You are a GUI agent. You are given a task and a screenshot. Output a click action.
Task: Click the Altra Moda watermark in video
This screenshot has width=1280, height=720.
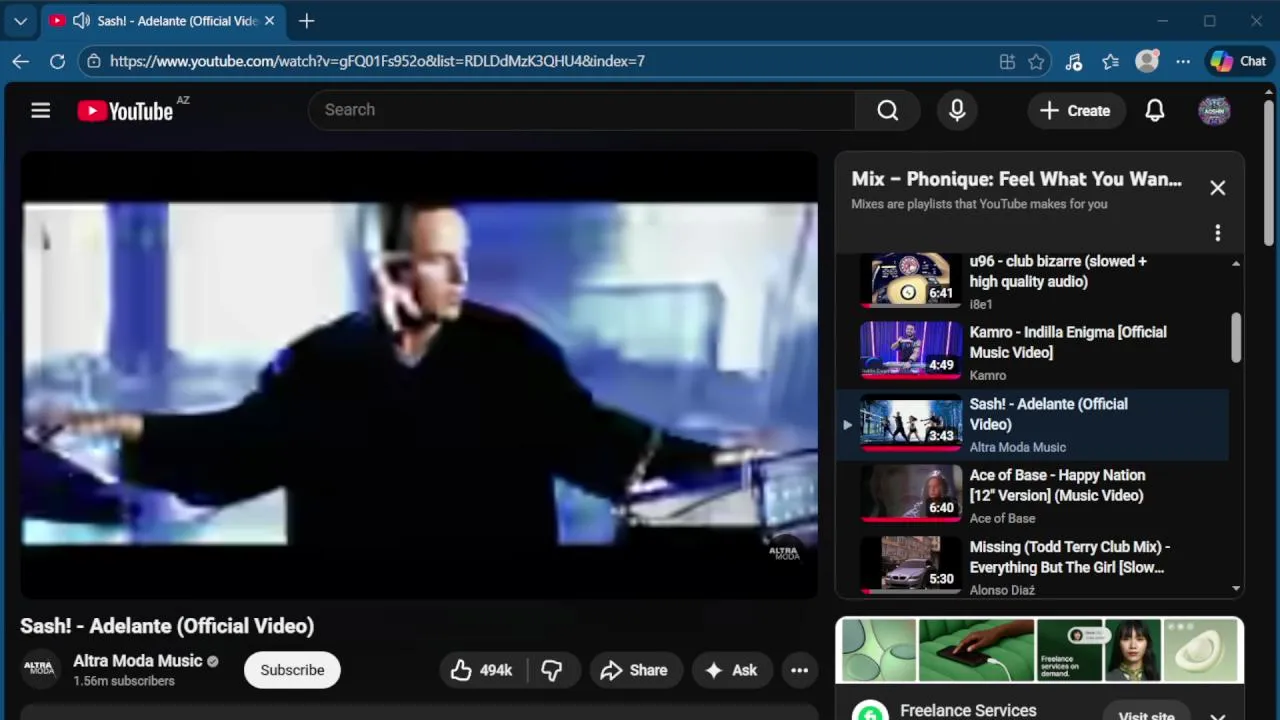tap(783, 551)
